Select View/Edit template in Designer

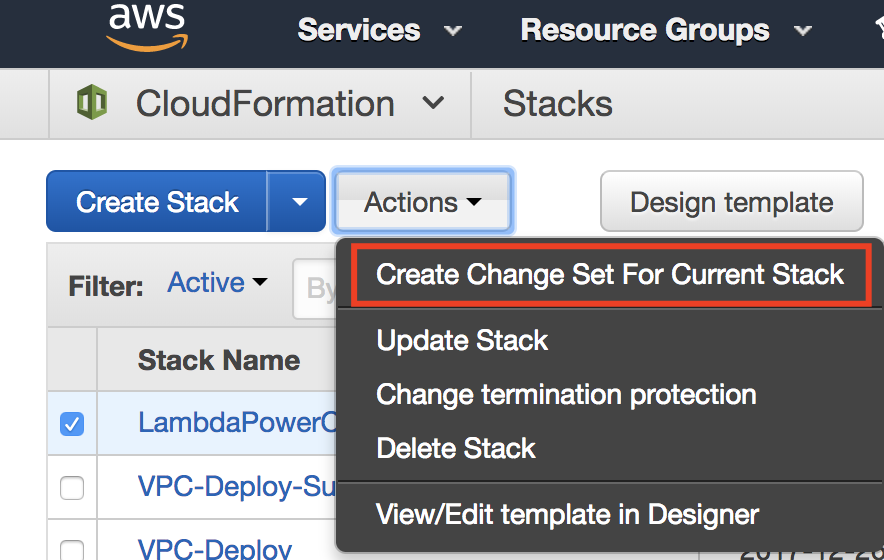(x=567, y=515)
